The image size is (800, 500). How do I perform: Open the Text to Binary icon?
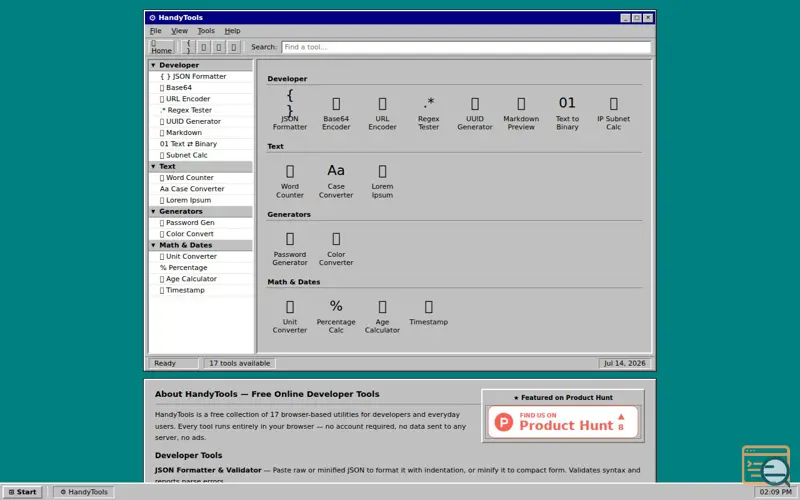tap(567, 113)
